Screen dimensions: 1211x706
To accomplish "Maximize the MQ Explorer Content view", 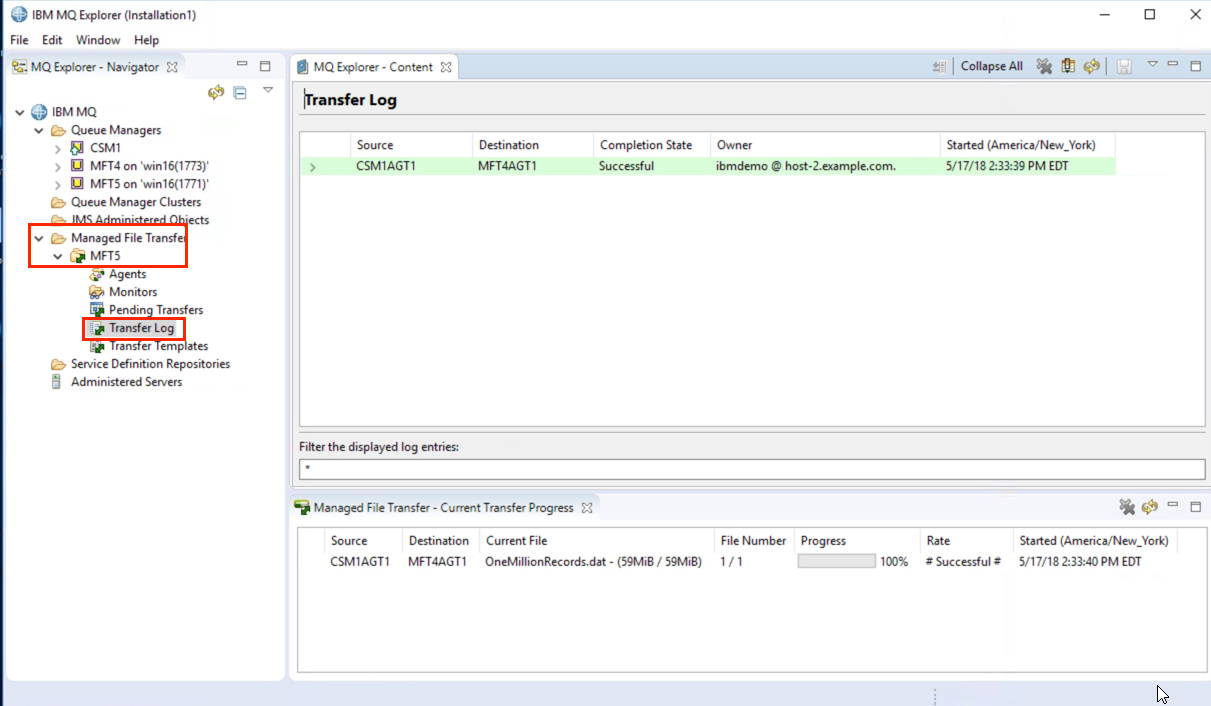I will click(1196, 66).
